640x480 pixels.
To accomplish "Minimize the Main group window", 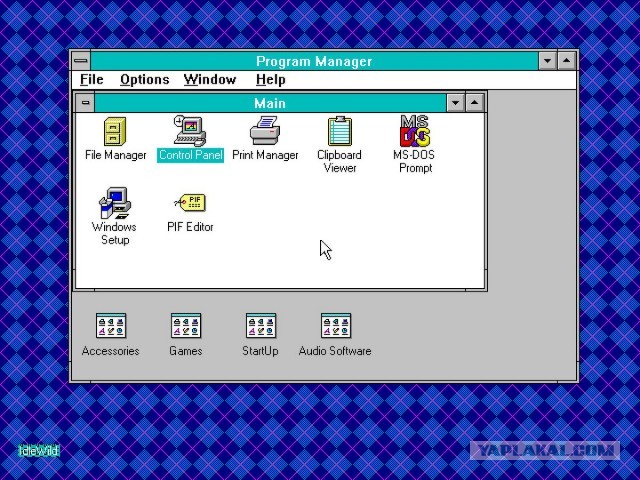I will coord(456,102).
